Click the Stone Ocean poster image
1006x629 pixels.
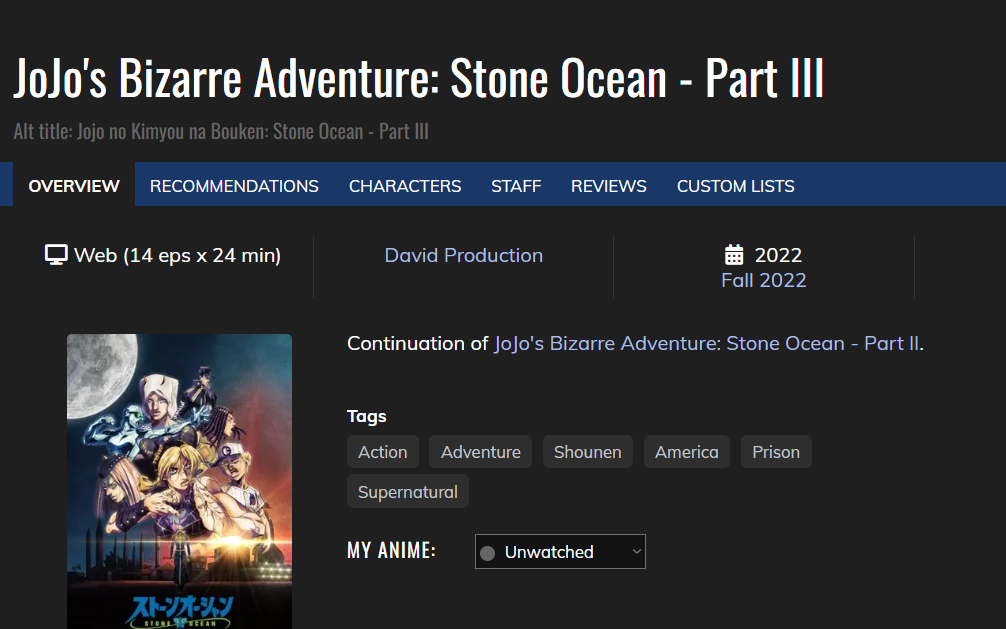tap(179, 481)
